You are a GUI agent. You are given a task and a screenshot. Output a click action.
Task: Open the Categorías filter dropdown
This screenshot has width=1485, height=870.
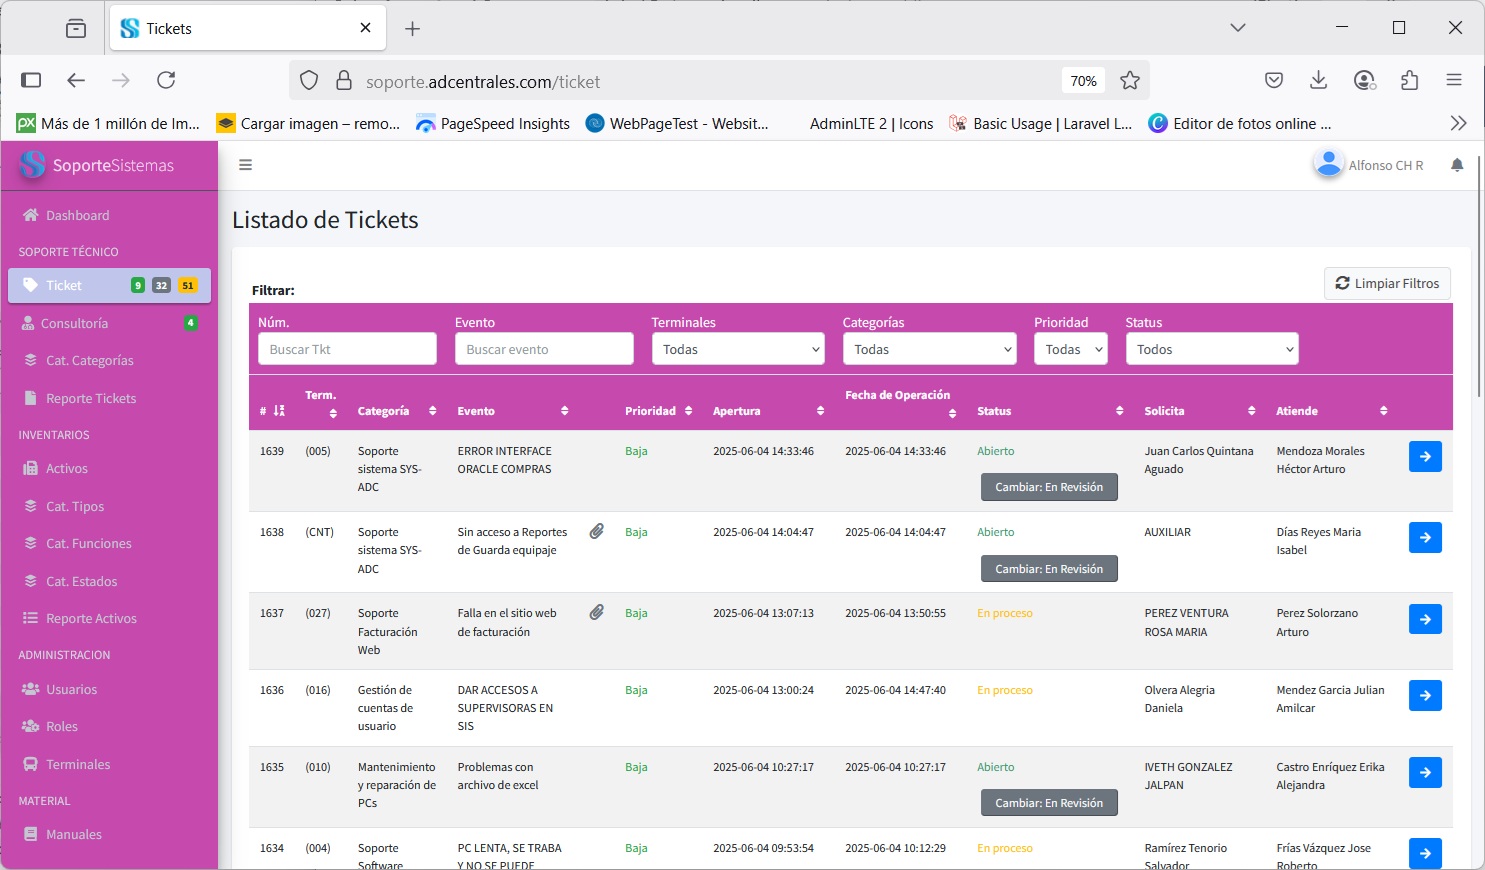(x=929, y=349)
